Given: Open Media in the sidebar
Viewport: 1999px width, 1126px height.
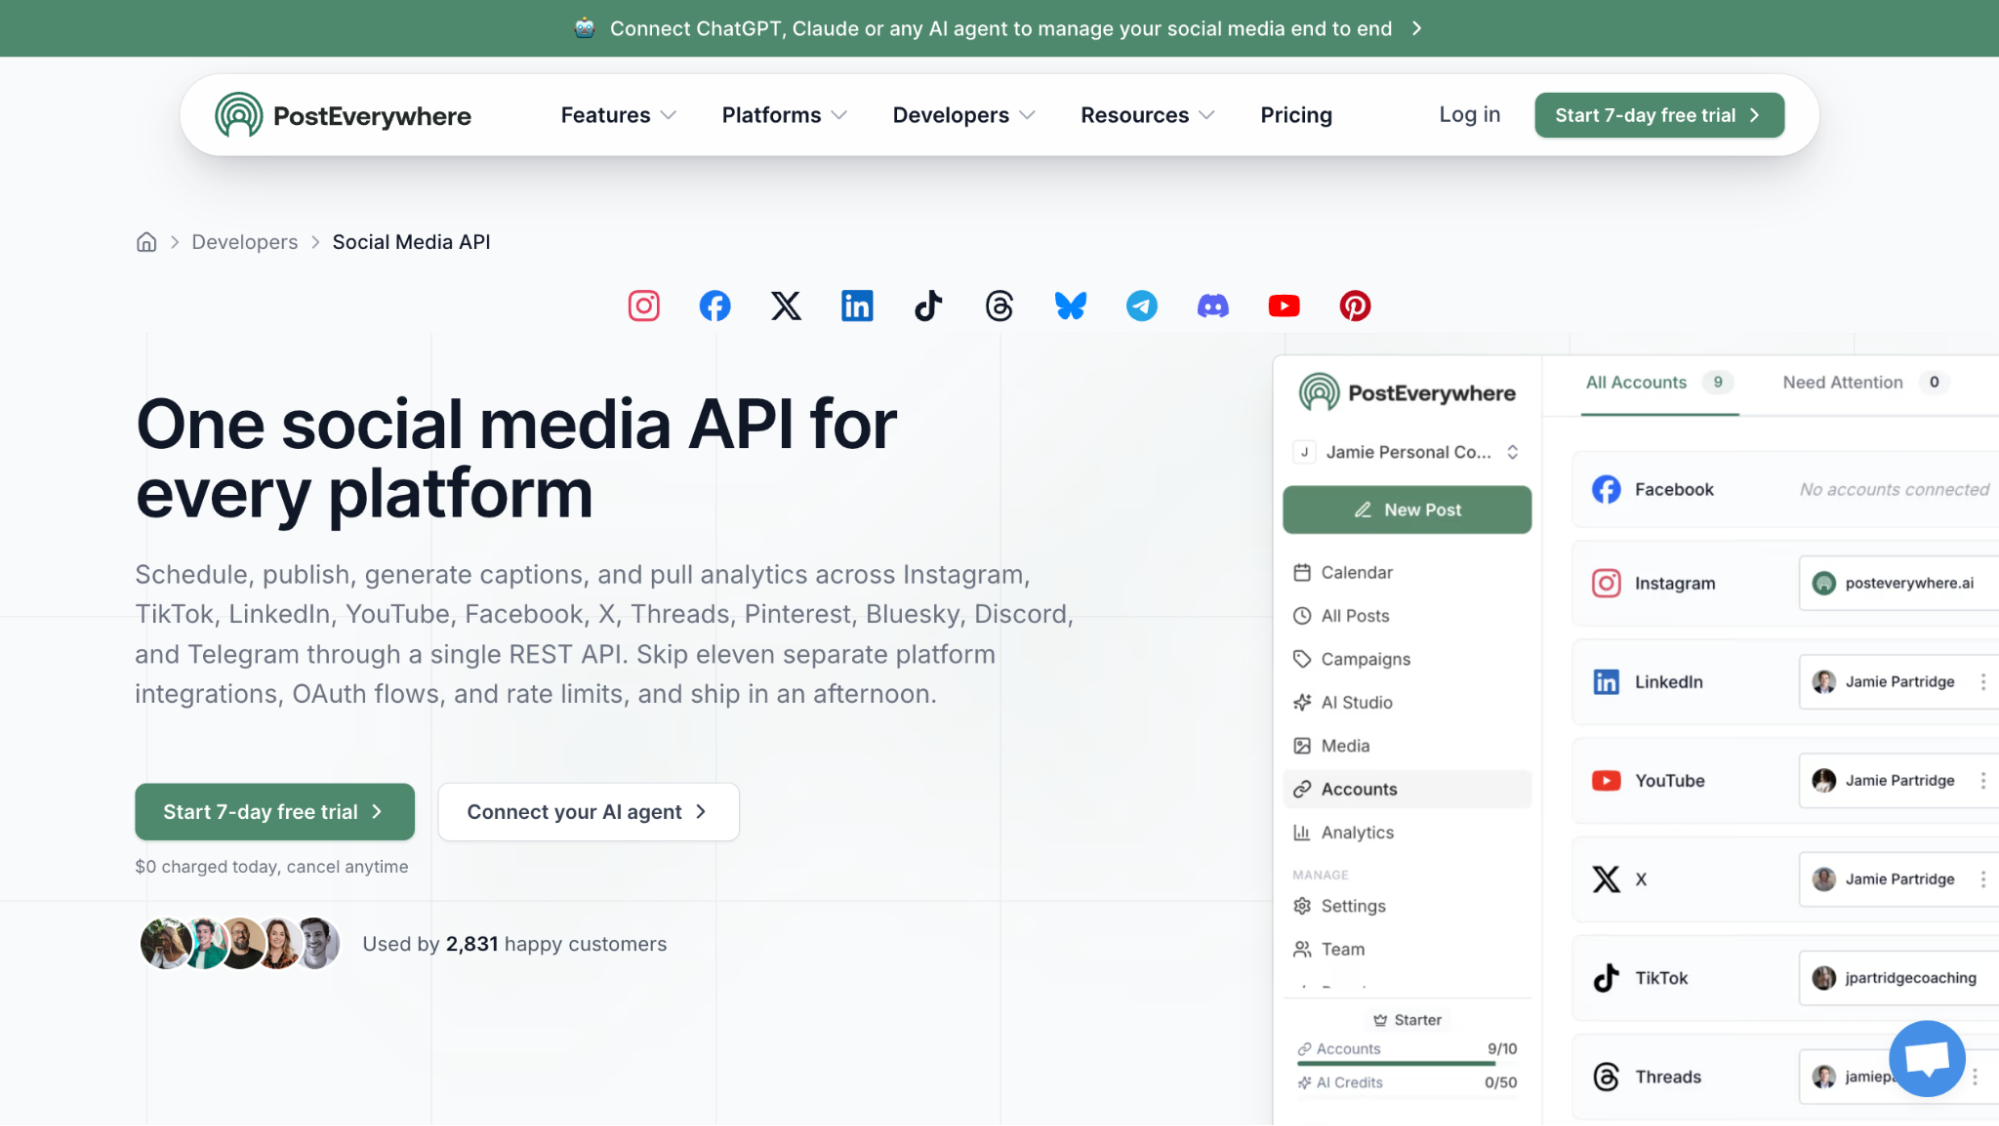Looking at the screenshot, I should (1407, 746).
